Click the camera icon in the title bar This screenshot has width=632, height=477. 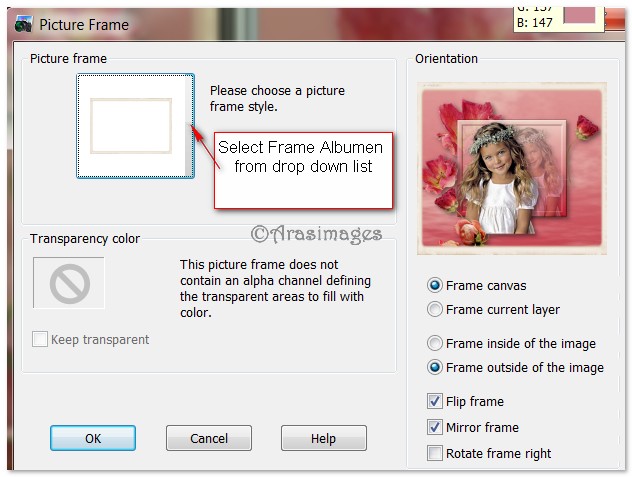[x=22, y=22]
